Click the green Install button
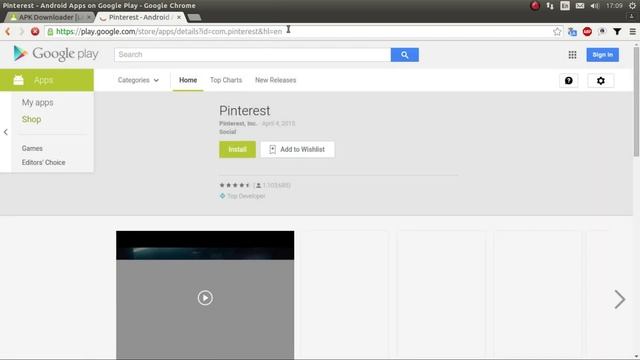640x360 pixels. [x=237, y=149]
